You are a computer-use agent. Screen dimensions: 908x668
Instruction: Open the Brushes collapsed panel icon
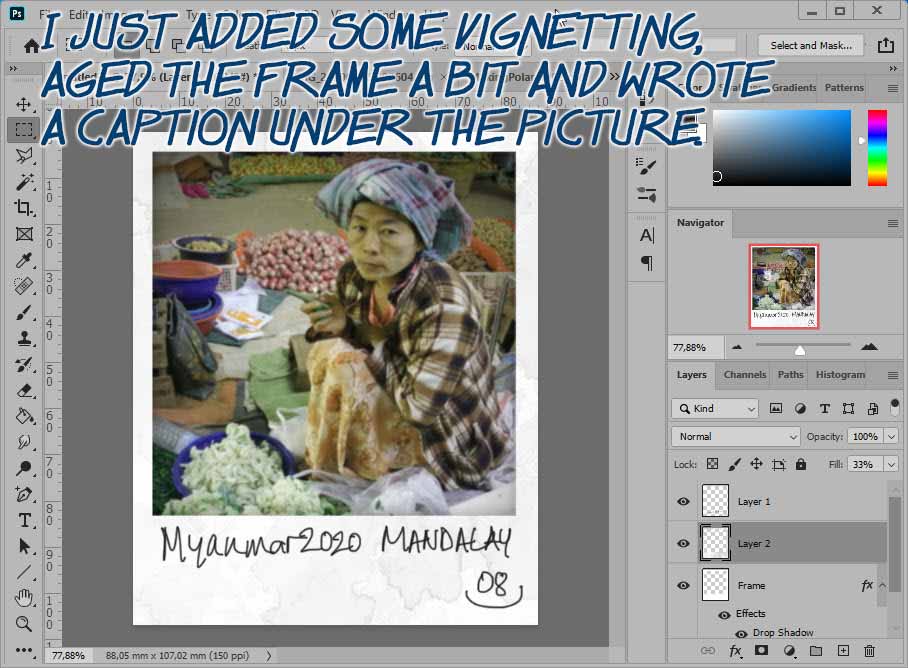click(x=646, y=193)
